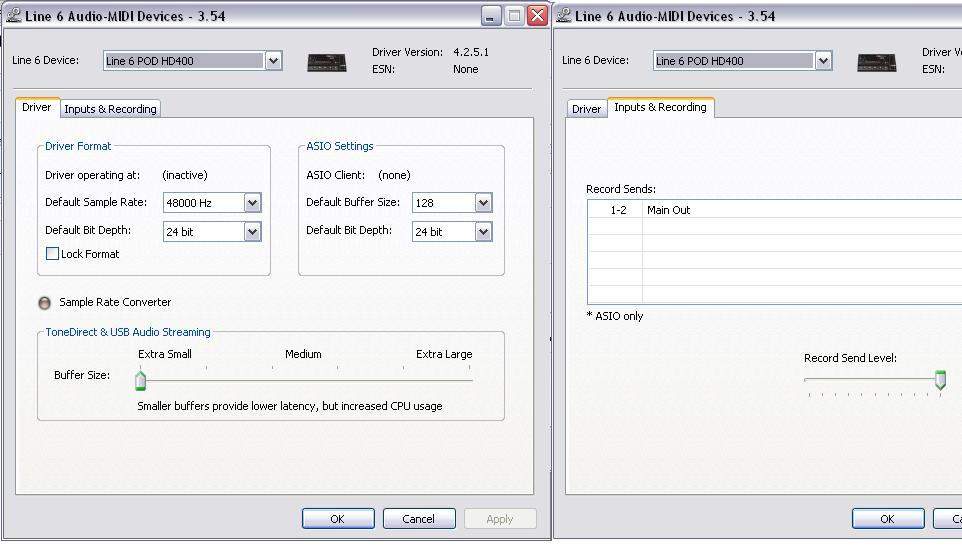The width and height of the screenshot is (962, 548).
Task: Click the ToneDirect Buffer Size slider handle
Action: pos(141,380)
